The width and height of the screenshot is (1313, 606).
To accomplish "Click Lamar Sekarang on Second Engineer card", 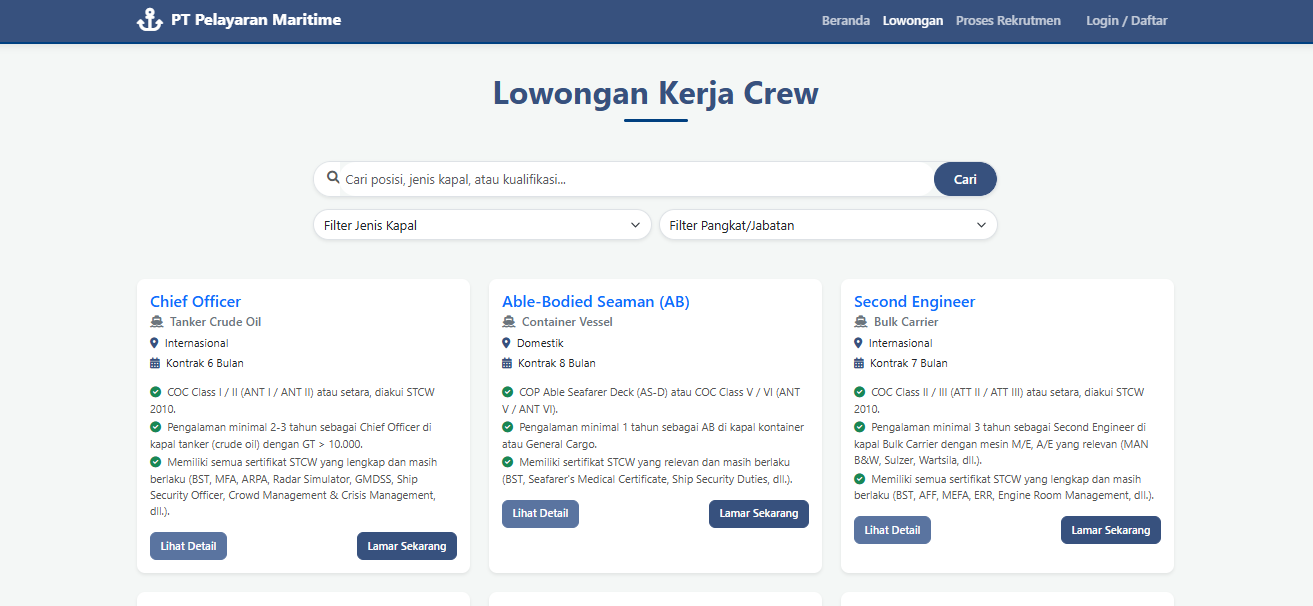I will click(1110, 530).
